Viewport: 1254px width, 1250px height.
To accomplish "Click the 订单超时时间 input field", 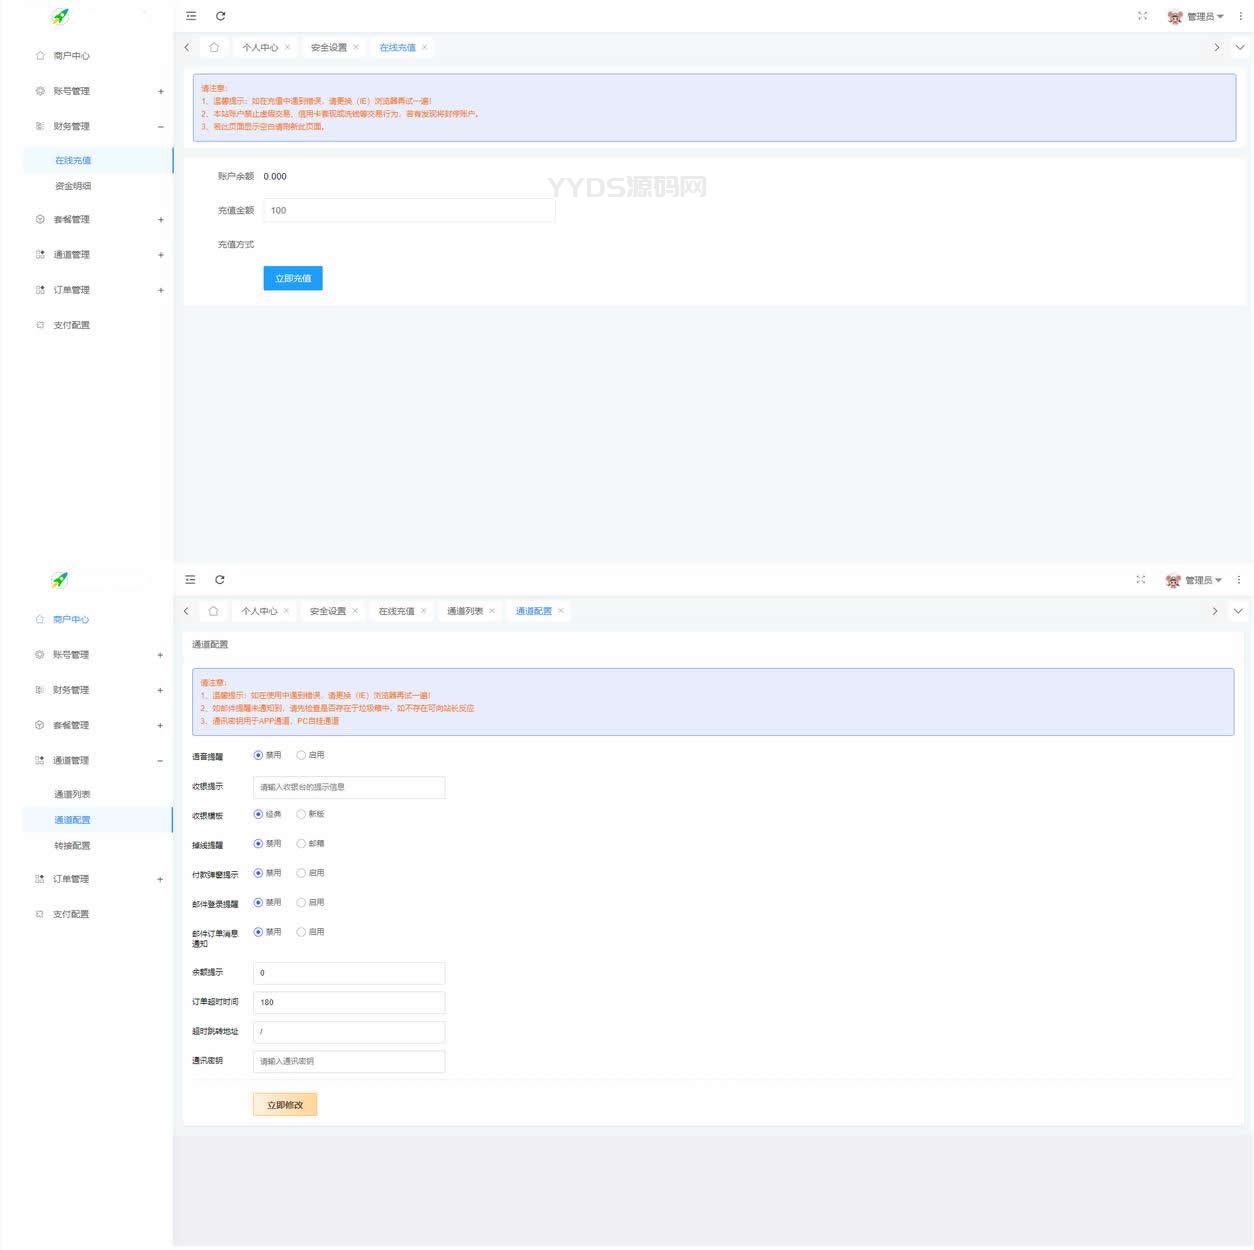I will coord(348,1002).
